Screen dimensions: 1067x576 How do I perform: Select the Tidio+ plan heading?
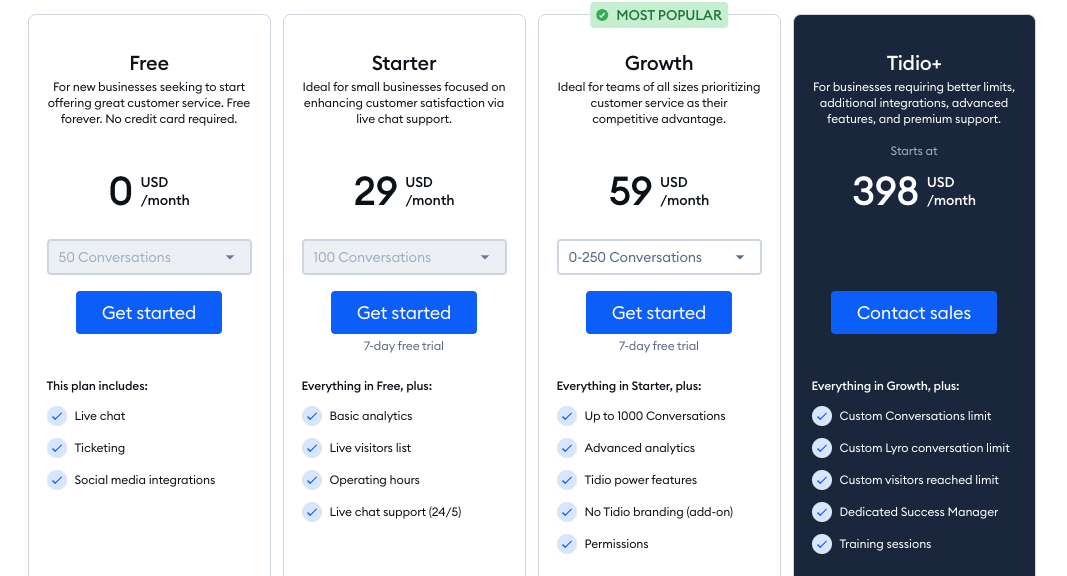(913, 63)
